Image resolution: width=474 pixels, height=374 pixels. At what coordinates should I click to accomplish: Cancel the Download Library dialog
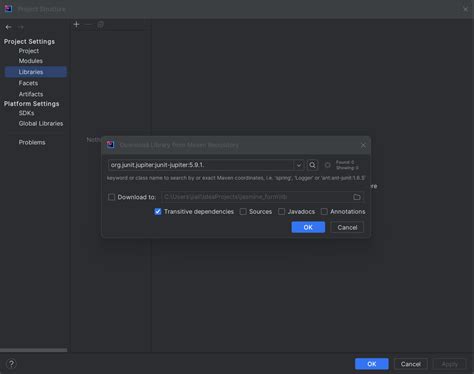[347, 227]
